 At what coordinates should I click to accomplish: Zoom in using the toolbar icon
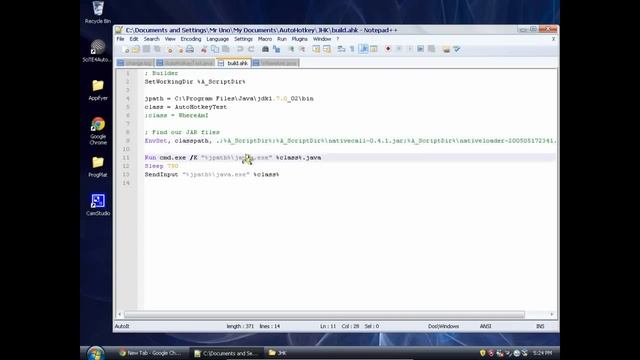[291, 49]
